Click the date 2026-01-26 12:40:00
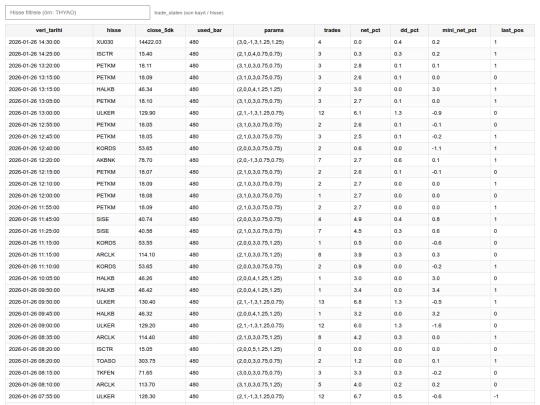The width and height of the screenshot is (540, 405). pyautogui.click(x=34, y=148)
